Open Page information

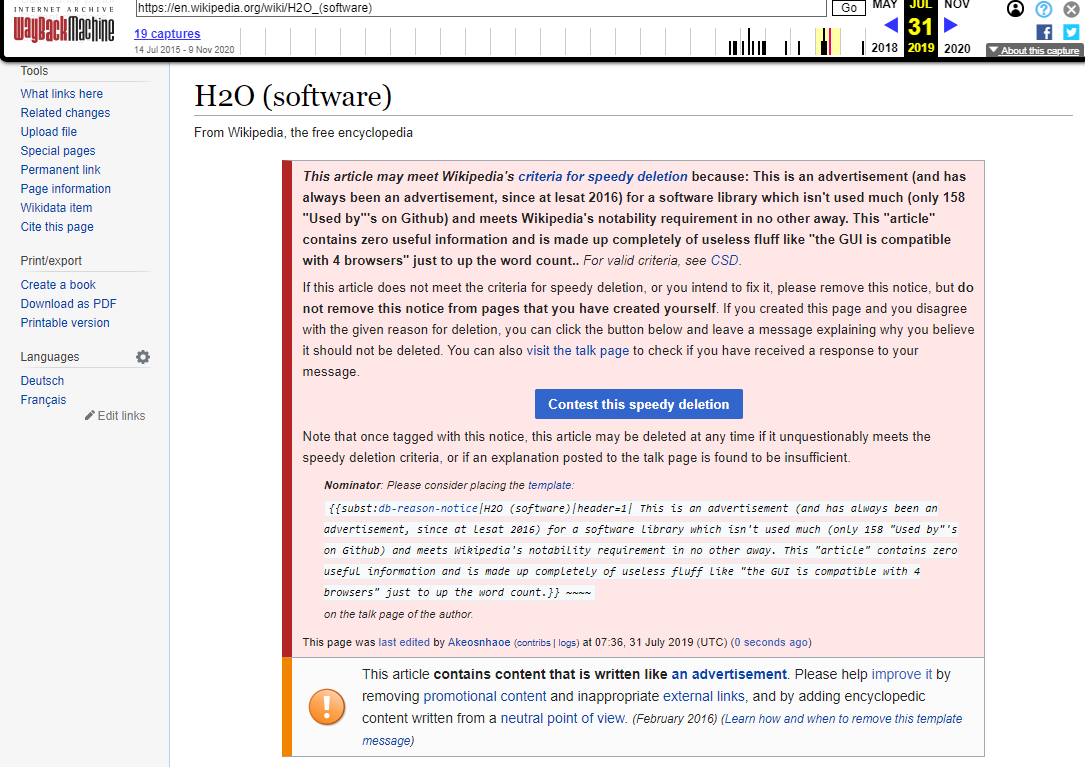point(66,189)
